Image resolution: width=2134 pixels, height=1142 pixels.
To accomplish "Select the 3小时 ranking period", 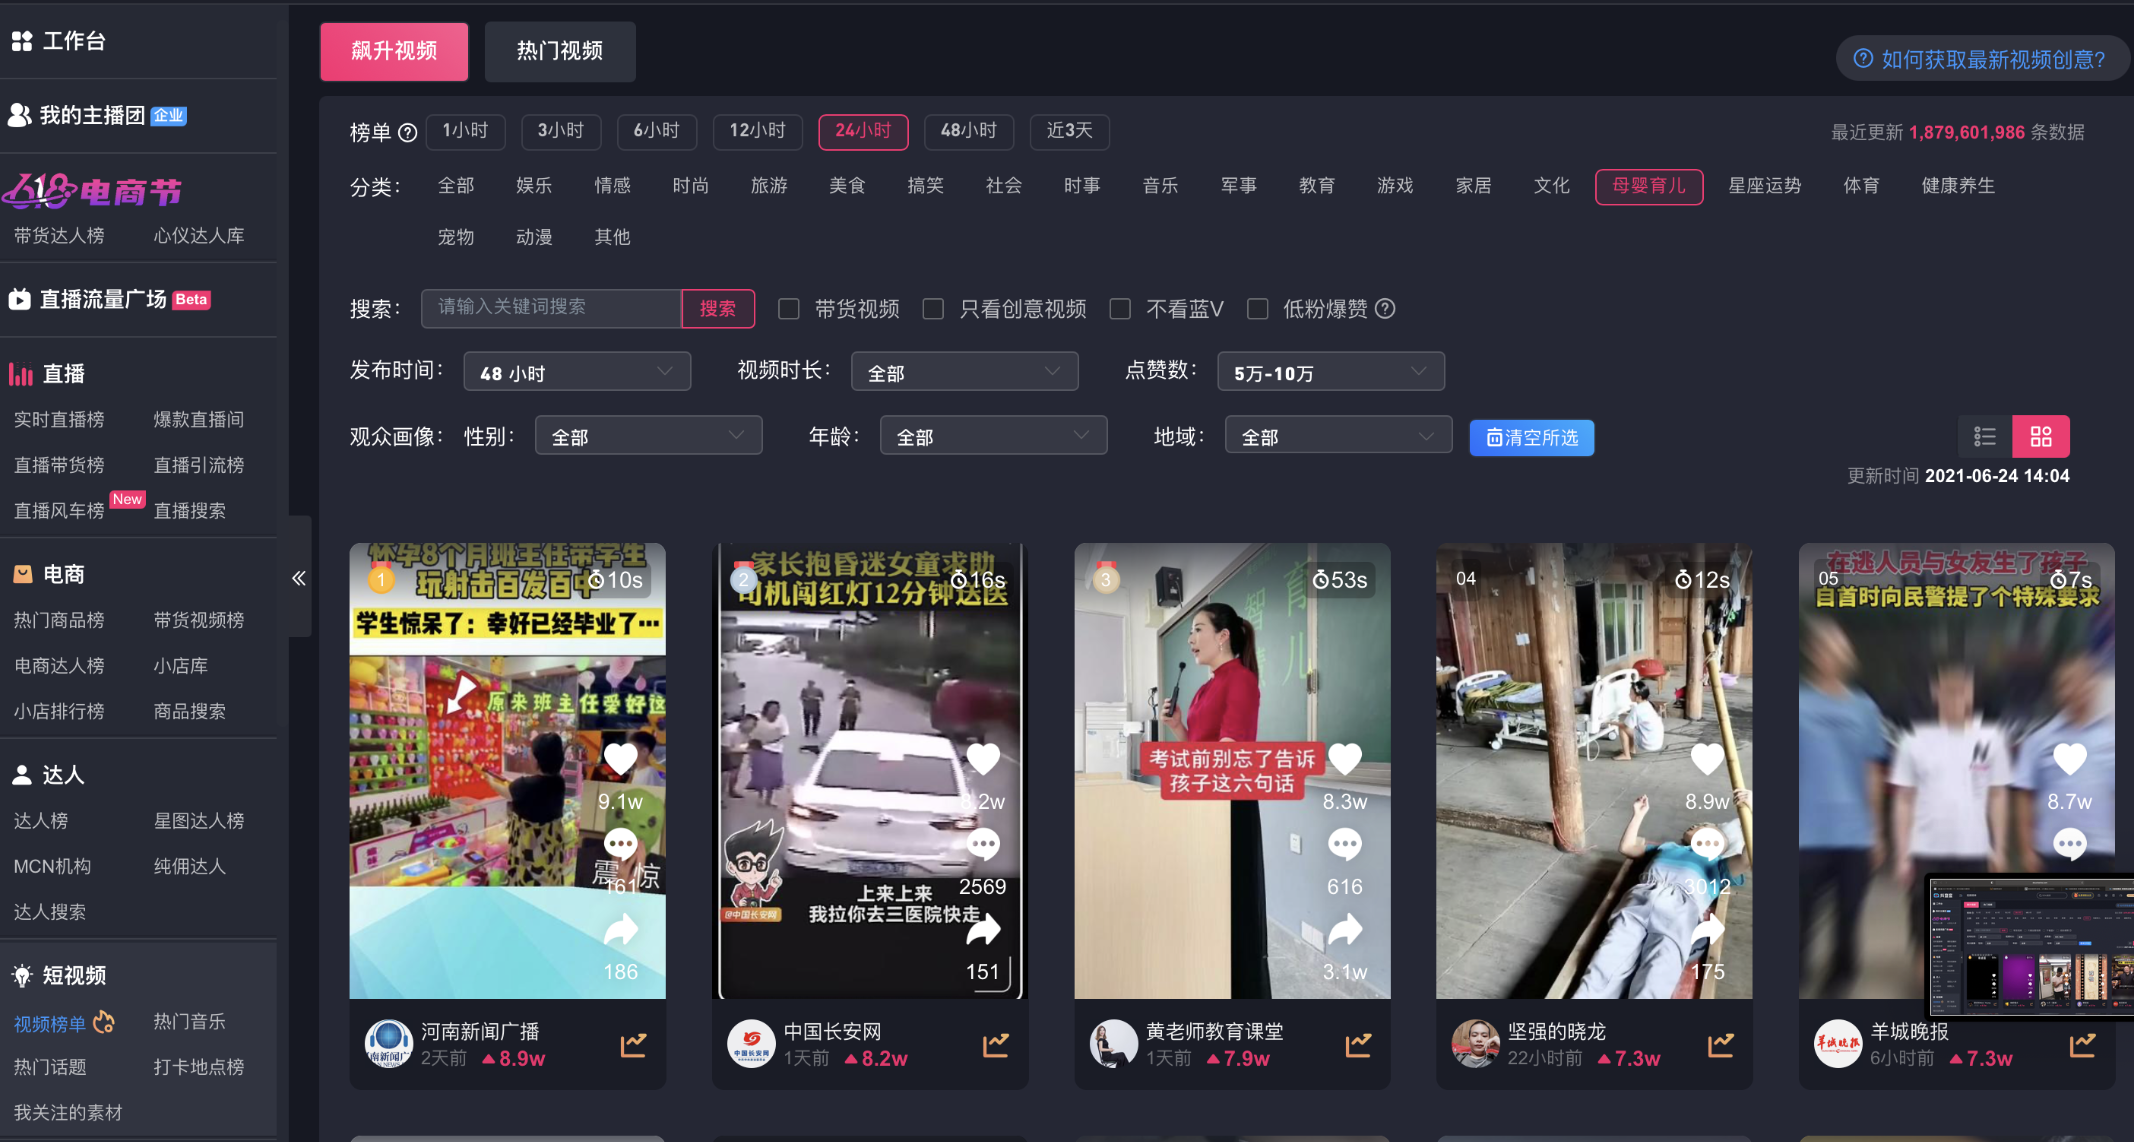I will pyautogui.click(x=561, y=131).
